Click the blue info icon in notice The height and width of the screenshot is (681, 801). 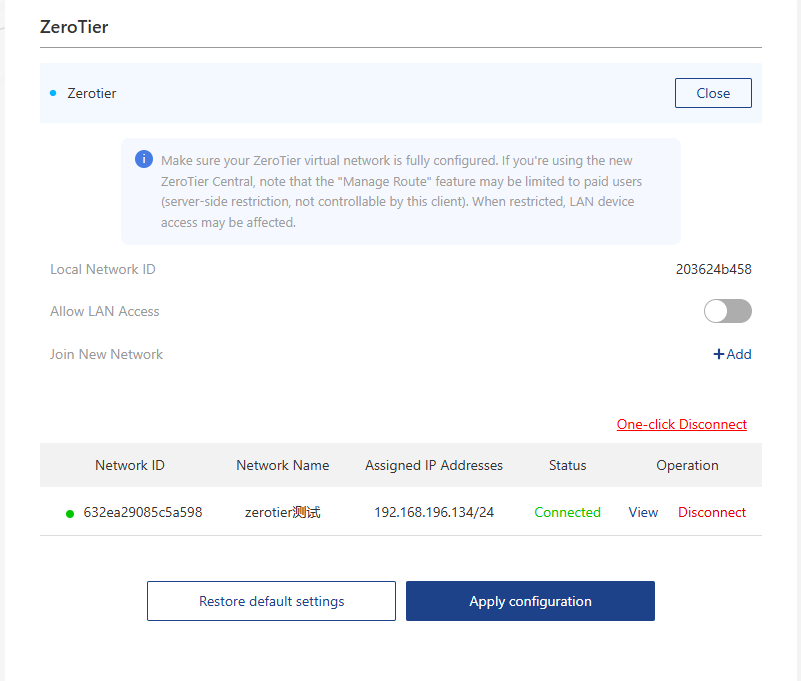pos(144,159)
